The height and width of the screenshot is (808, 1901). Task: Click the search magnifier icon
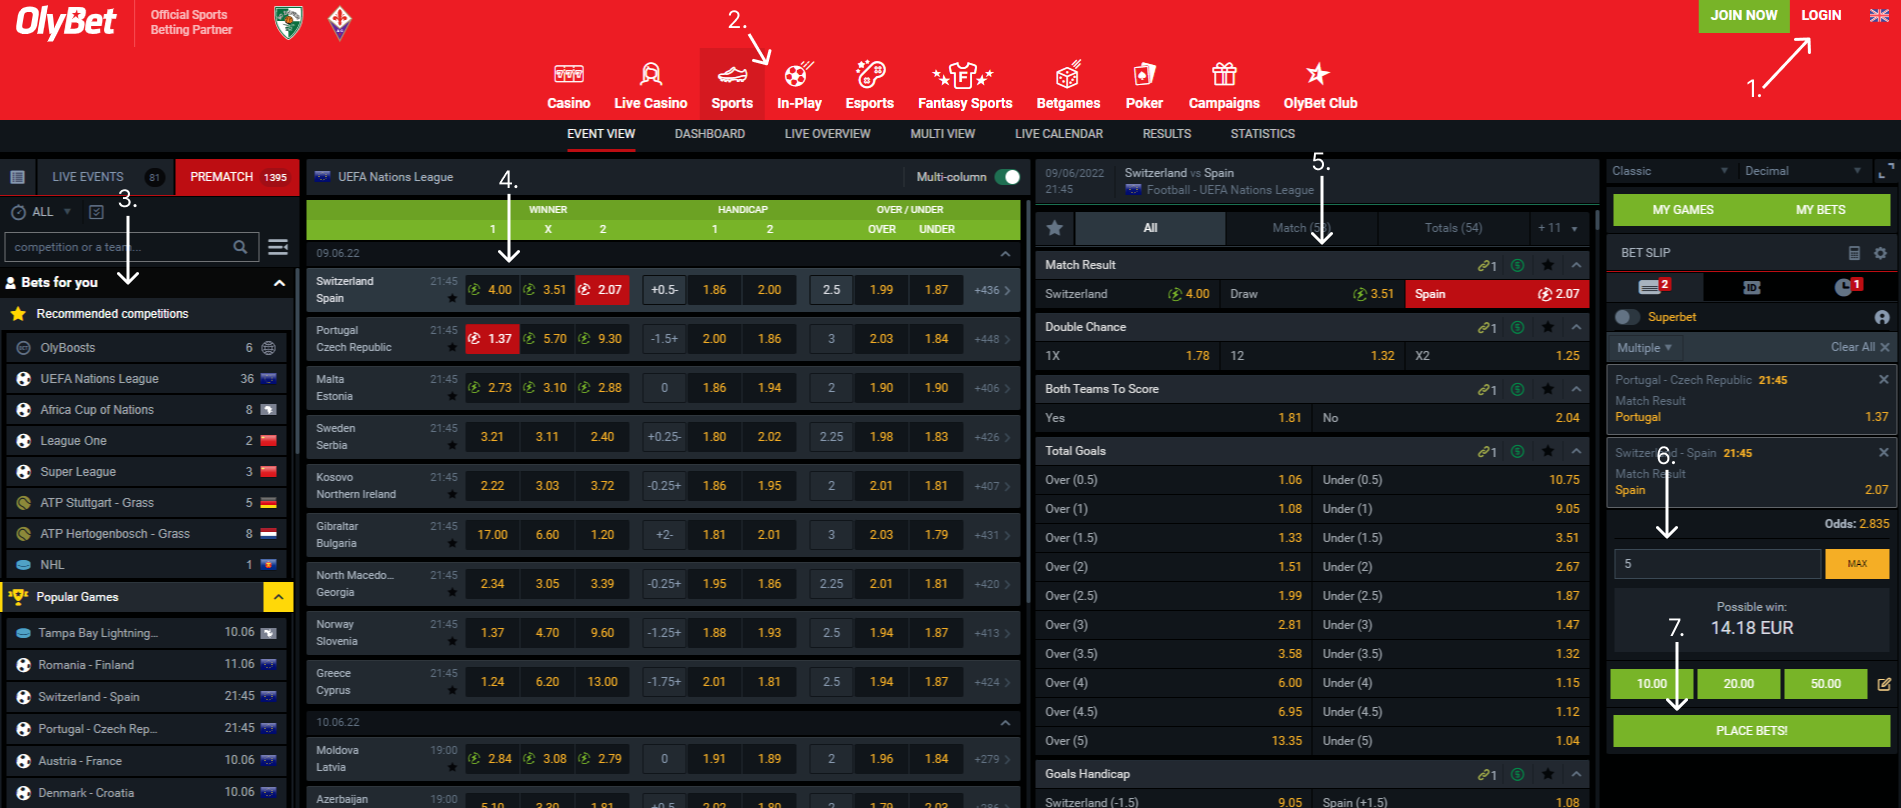(240, 247)
